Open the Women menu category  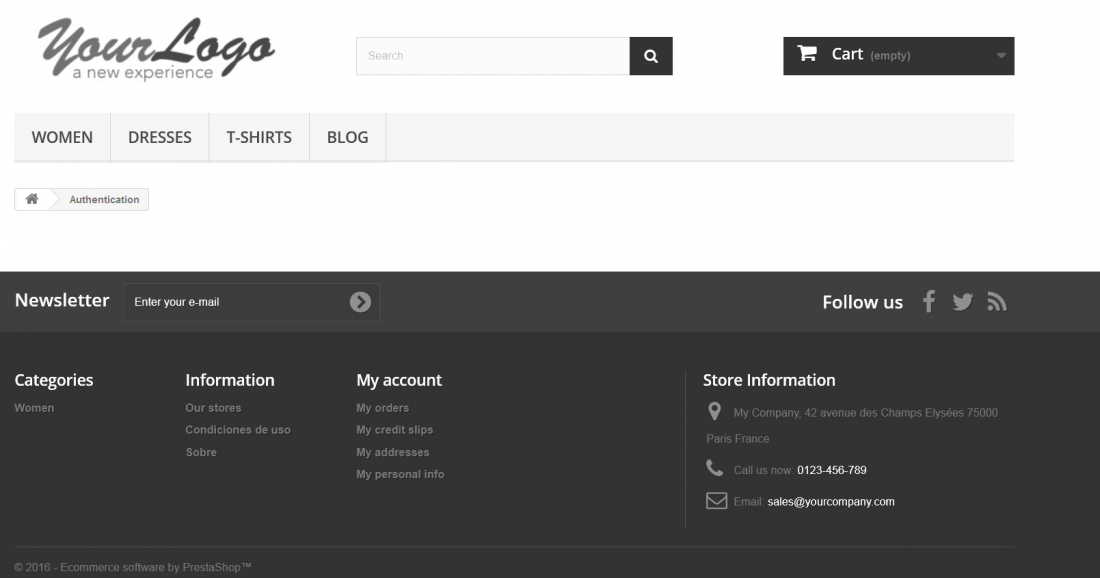click(x=62, y=137)
